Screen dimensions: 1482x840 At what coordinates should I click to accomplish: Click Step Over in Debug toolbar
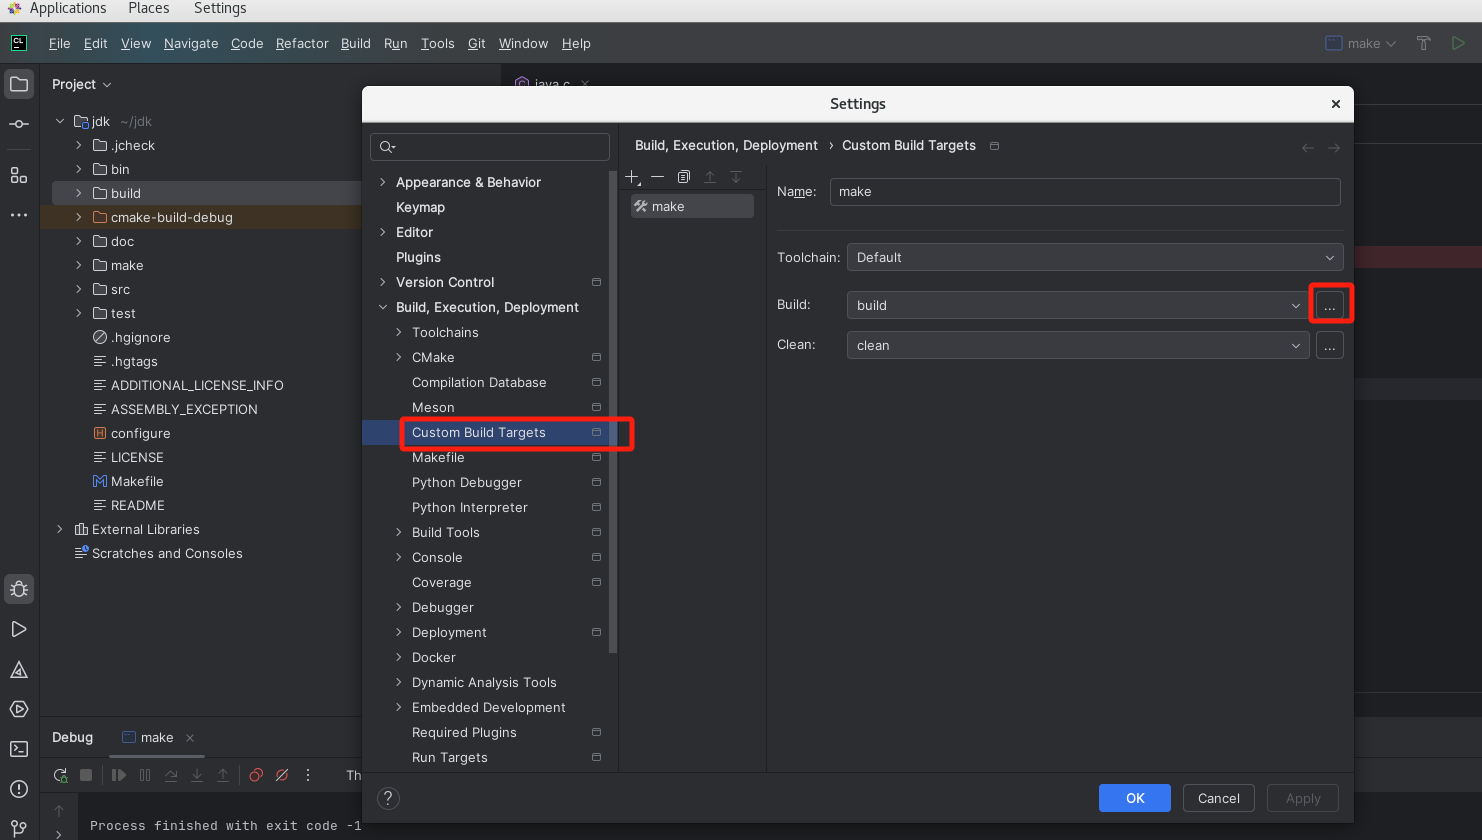pos(171,775)
